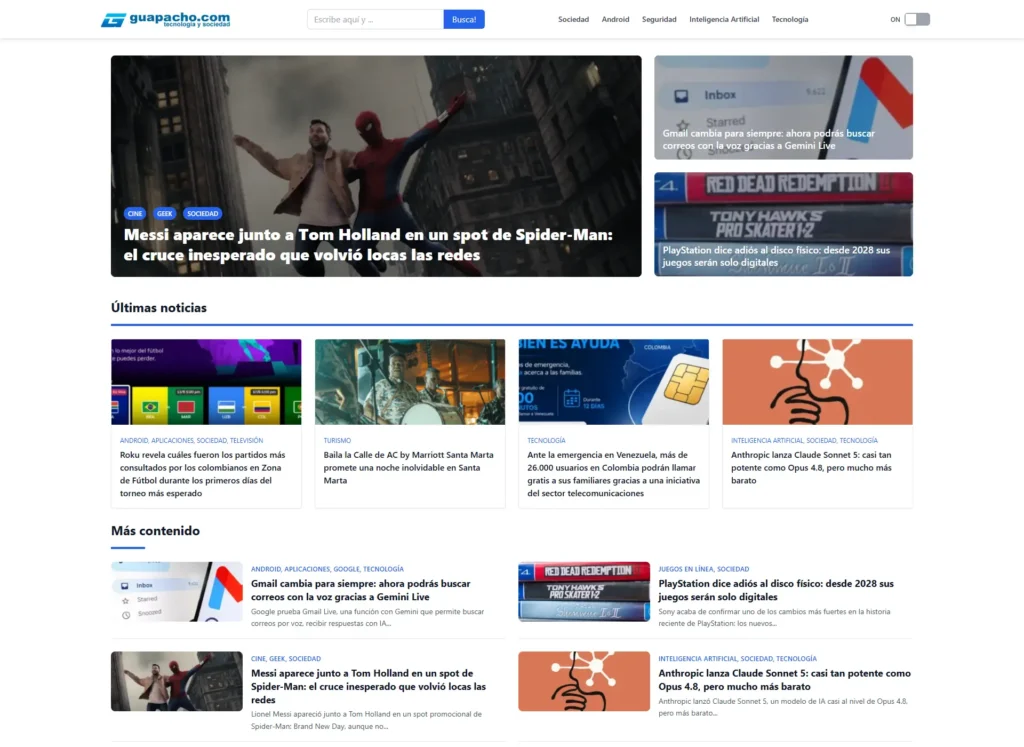Open the 'Google prueba Gmail Live' excerpt text
Viewport: 1024px width, 747px height.
click(x=367, y=618)
